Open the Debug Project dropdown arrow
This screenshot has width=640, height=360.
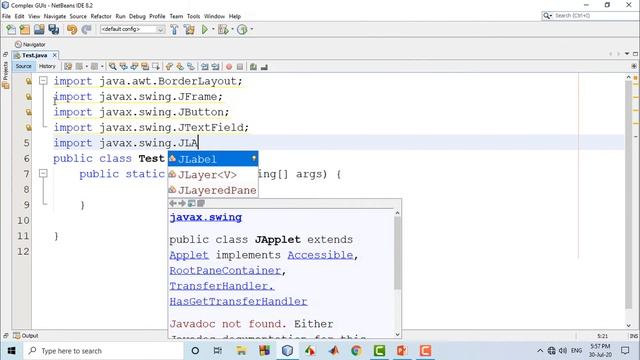point(232,29)
